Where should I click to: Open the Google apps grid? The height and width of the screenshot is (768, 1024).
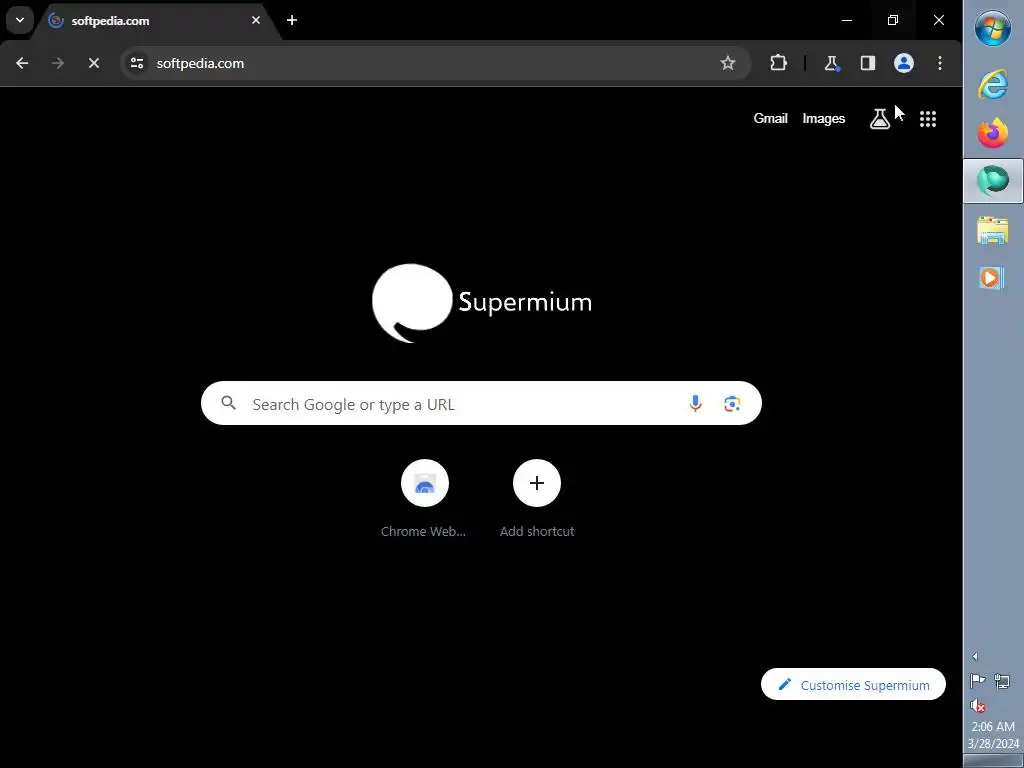point(928,119)
